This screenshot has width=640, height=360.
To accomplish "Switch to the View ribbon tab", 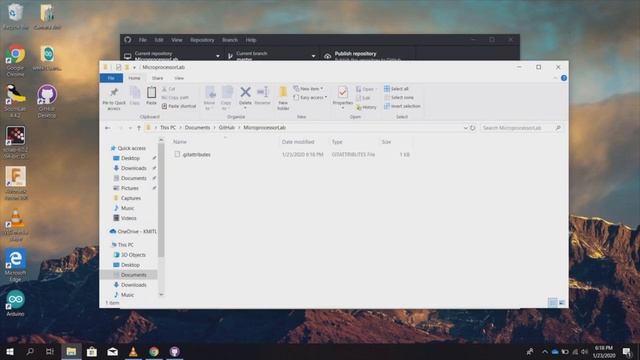I will tap(179, 78).
